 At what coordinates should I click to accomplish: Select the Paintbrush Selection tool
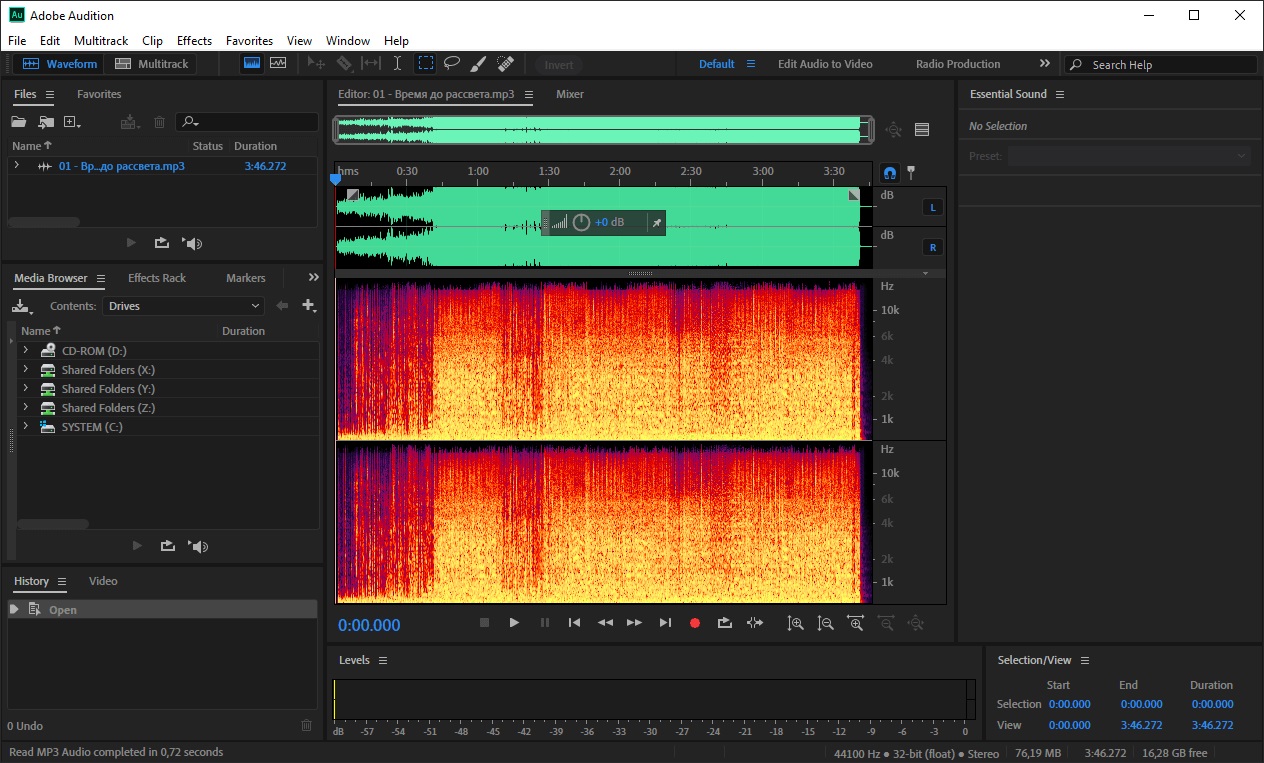tap(478, 64)
